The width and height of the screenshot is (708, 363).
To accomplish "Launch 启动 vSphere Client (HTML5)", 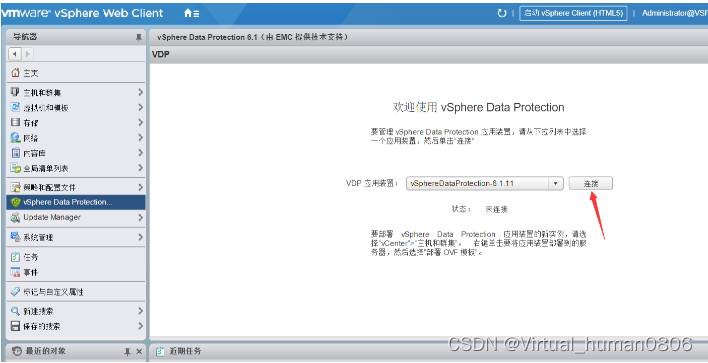I will (573, 14).
